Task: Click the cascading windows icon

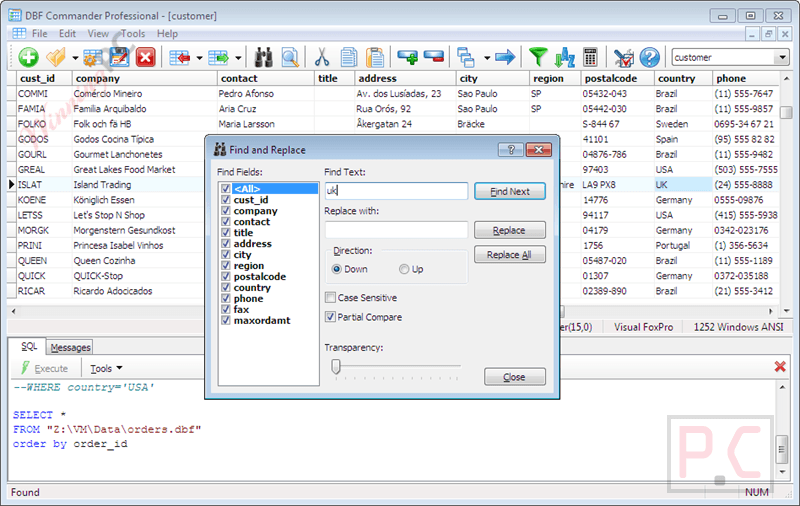Action: (x=466, y=58)
